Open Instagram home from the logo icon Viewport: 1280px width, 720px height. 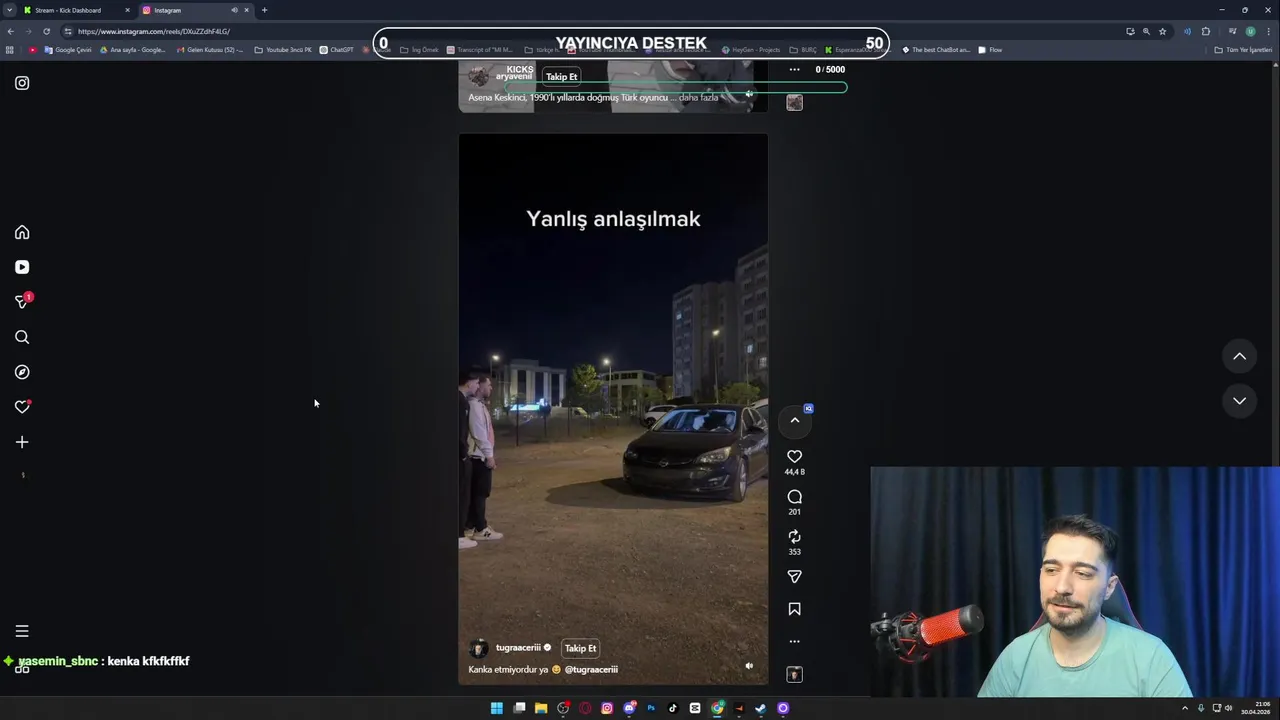point(22,83)
